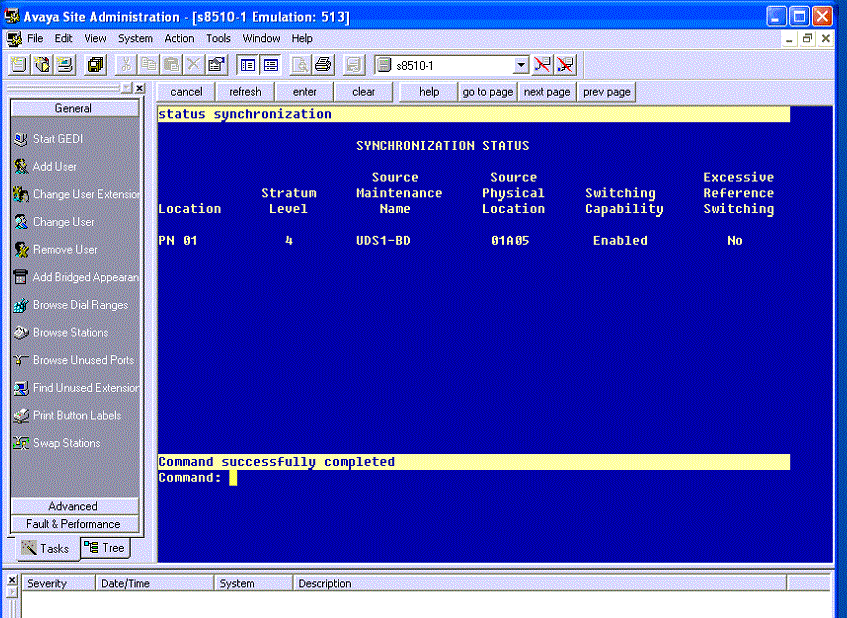Toggle the first view-mode toolbar button

click(248, 65)
